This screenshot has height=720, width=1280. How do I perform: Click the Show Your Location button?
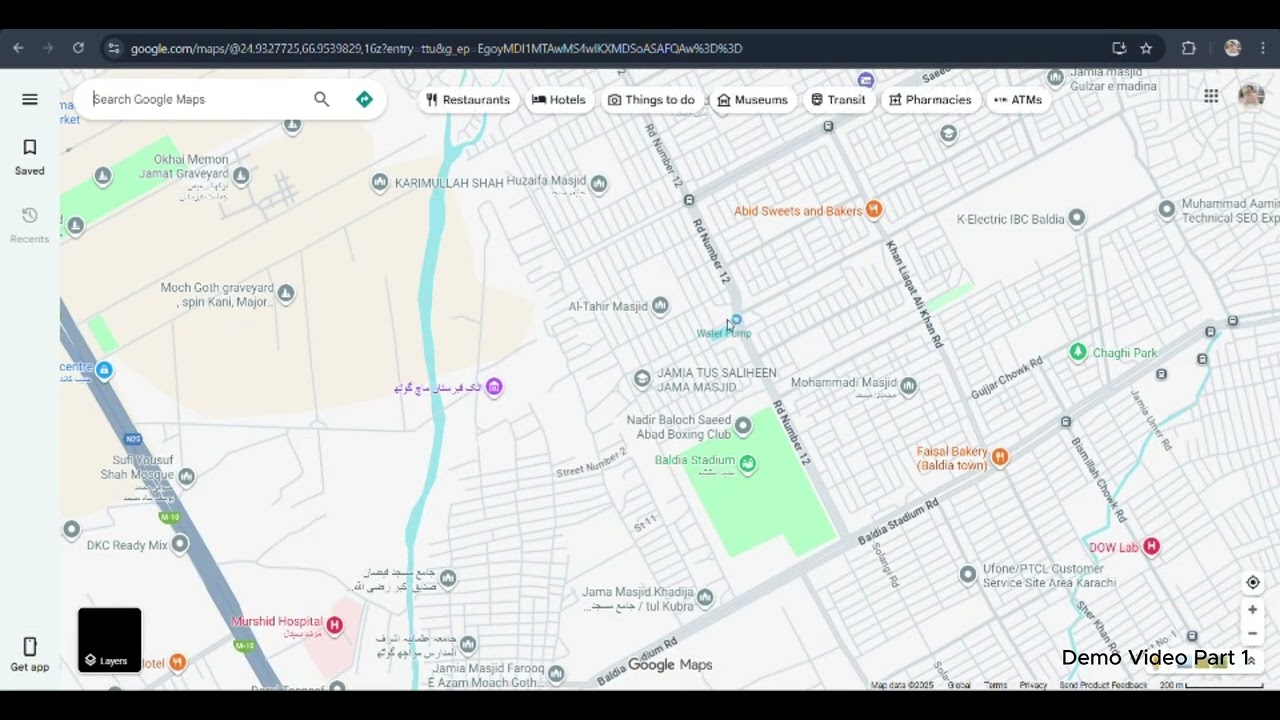click(1252, 583)
